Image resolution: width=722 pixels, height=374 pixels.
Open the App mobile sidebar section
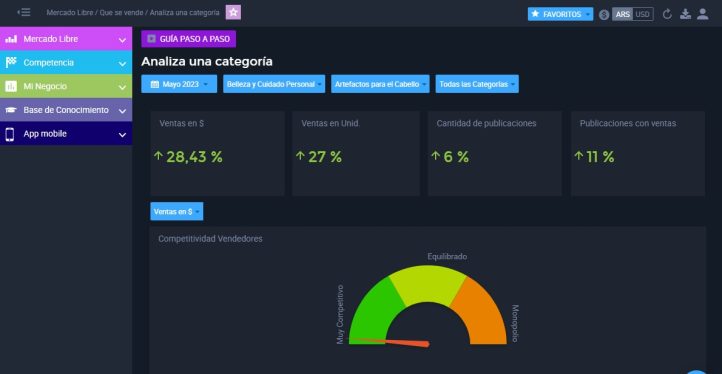tap(66, 134)
